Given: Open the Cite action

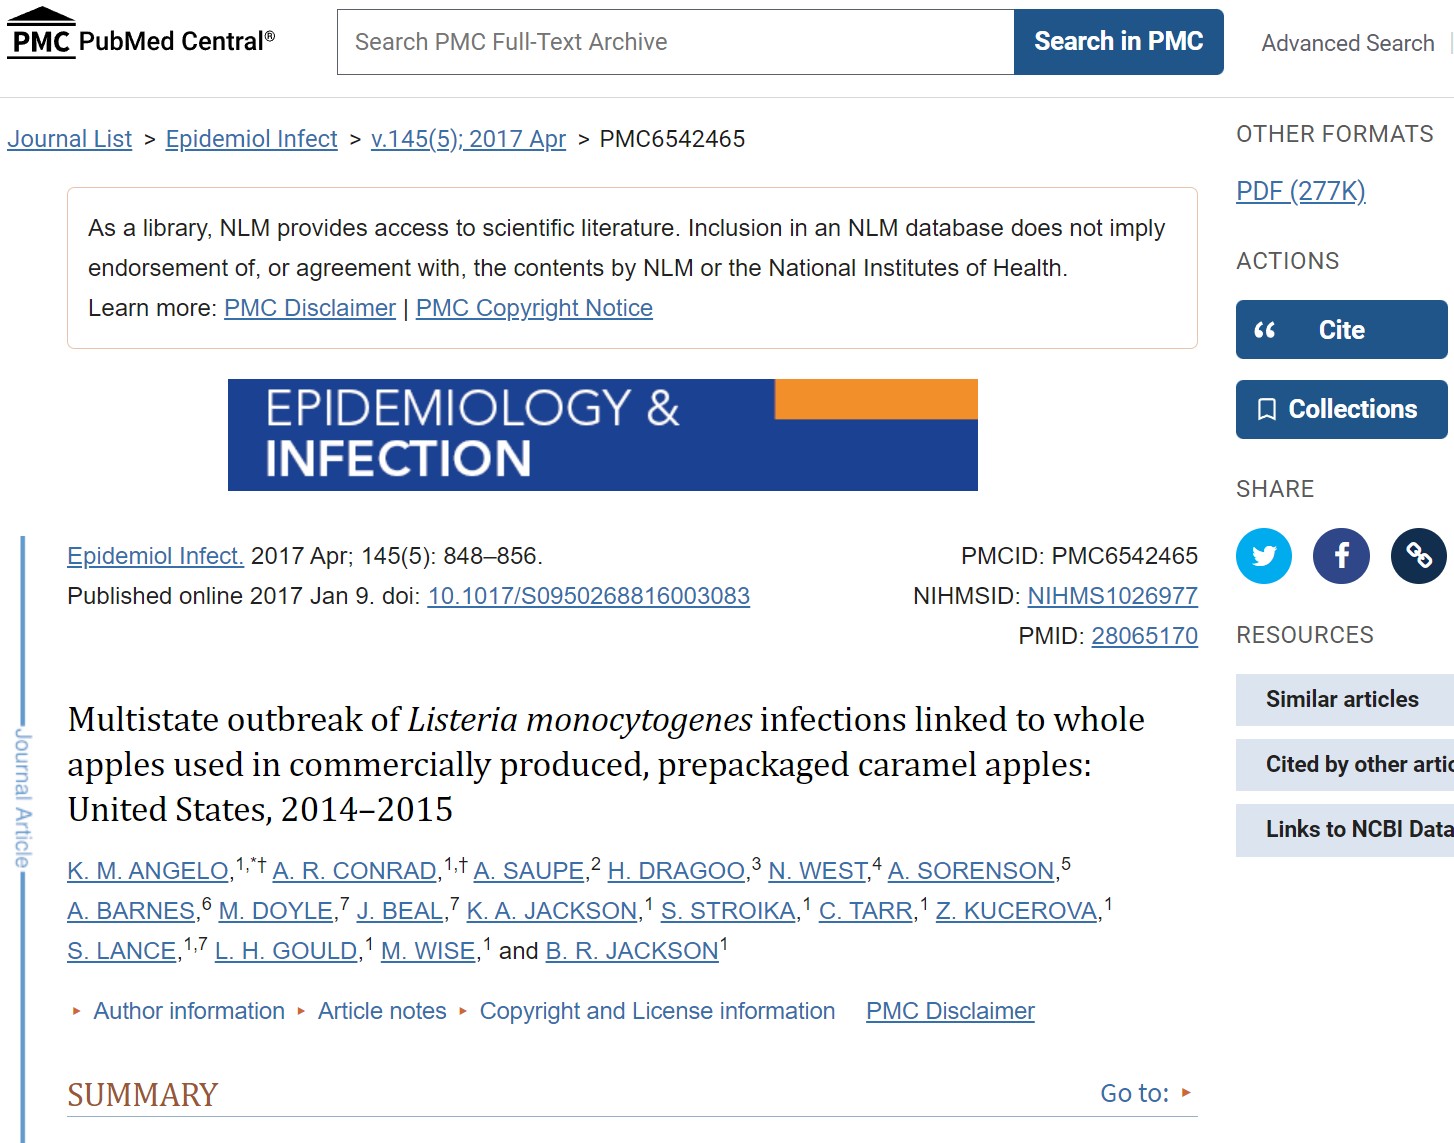Looking at the screenshot, I should coord(1341,330).
